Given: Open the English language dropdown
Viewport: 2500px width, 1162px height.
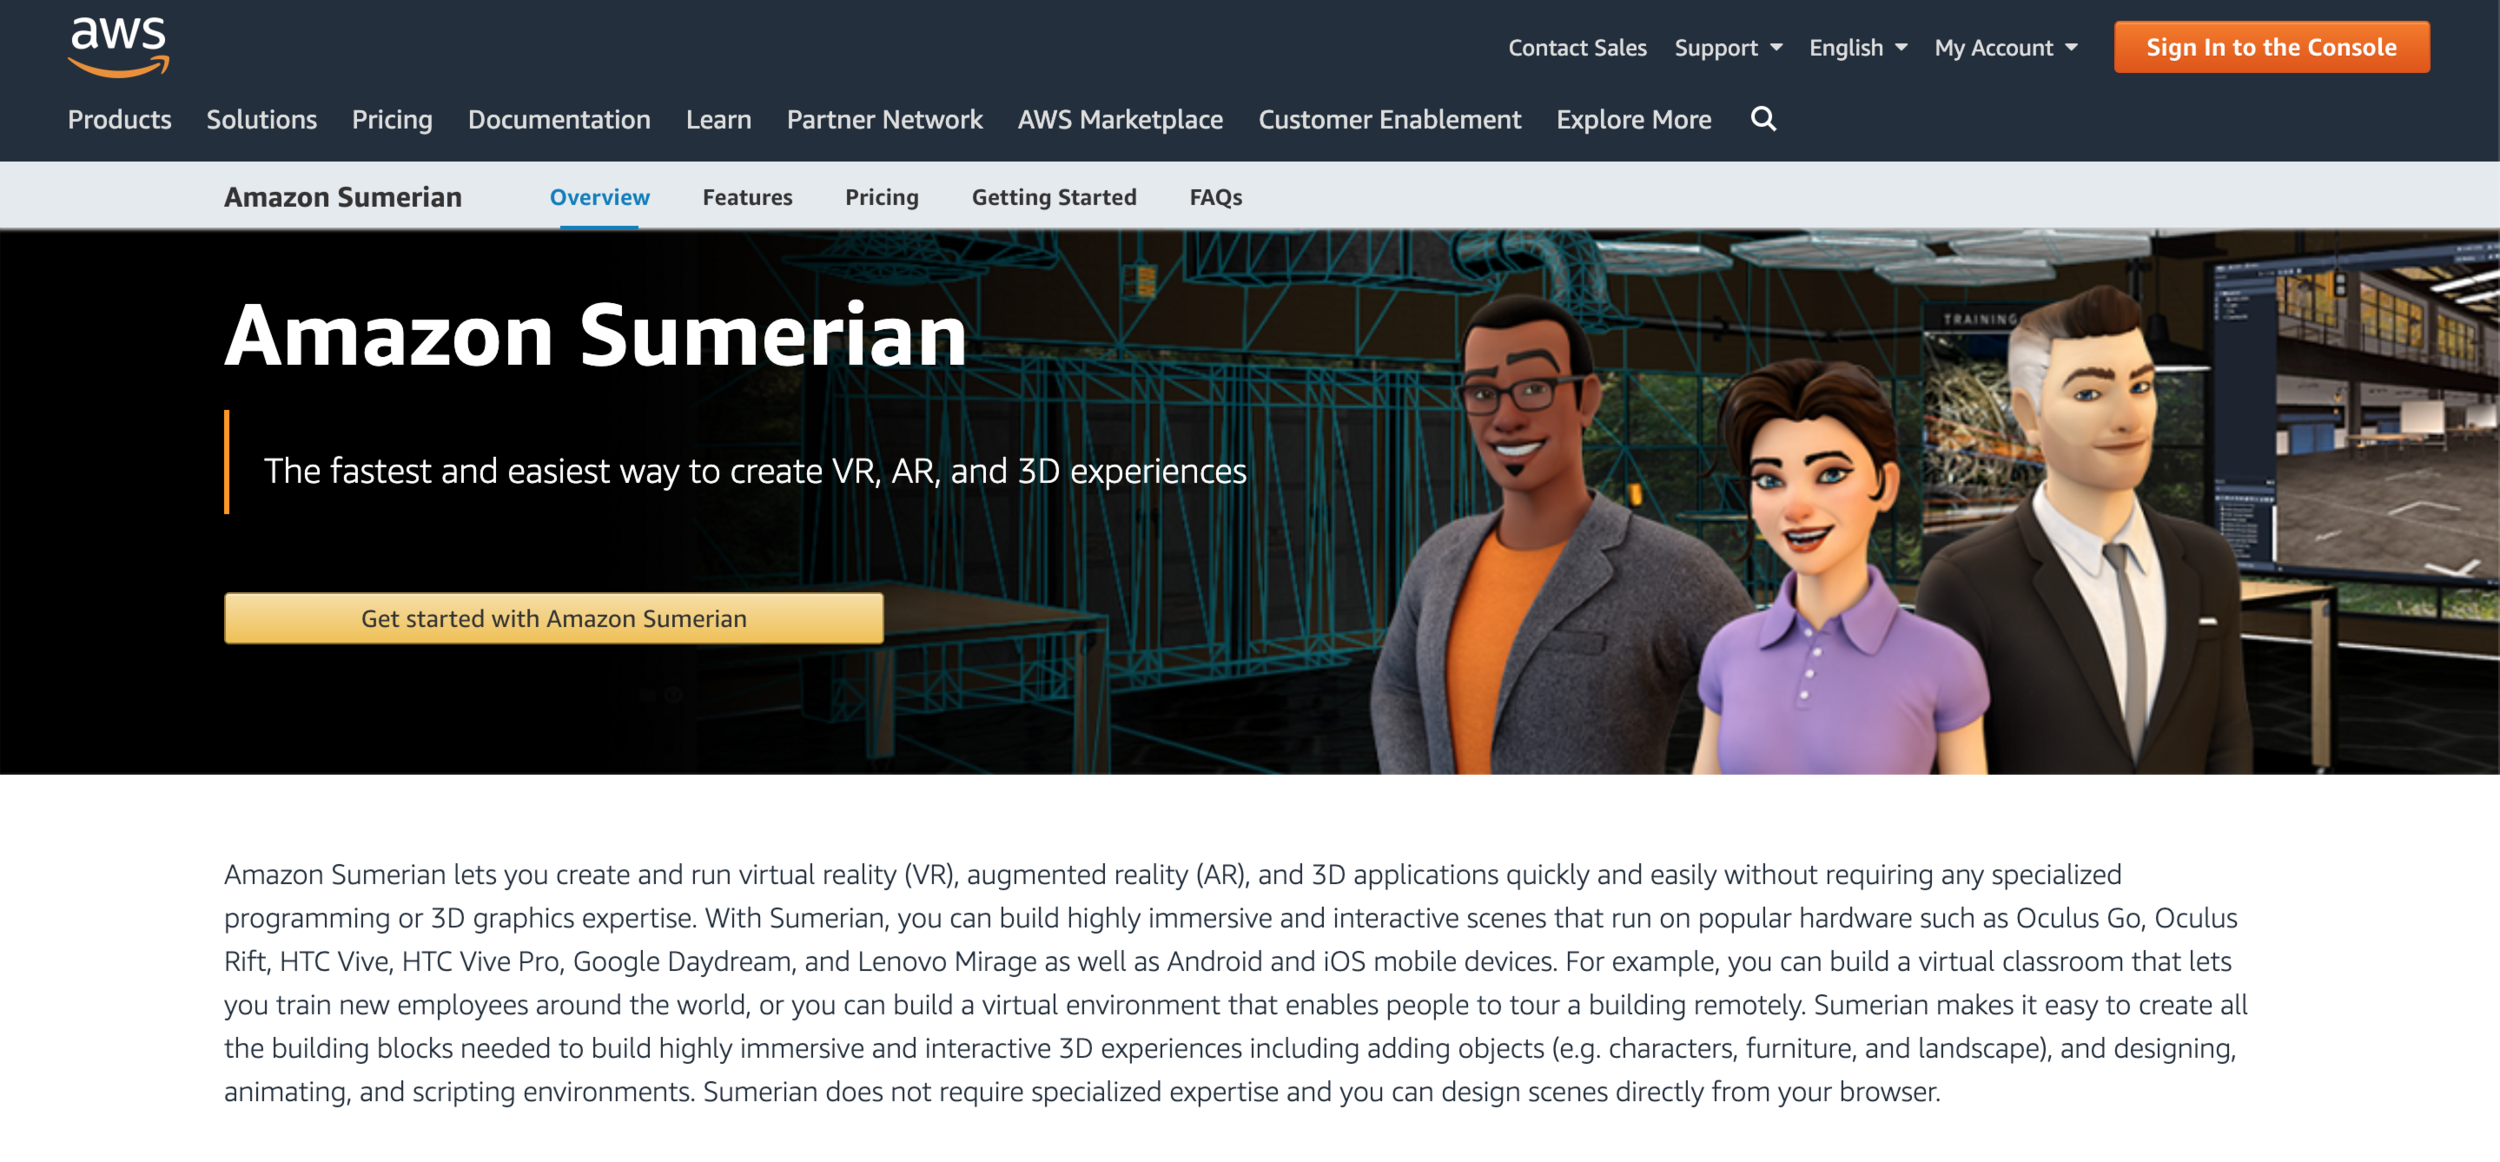Looking at the screenshot, I should 1857,48.
